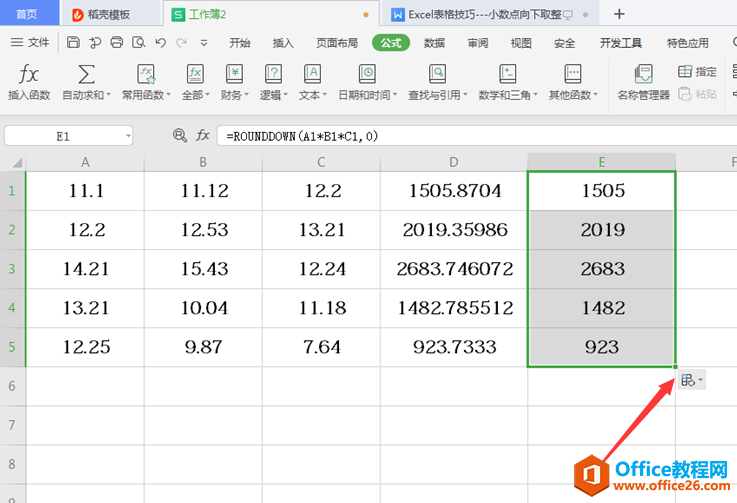Open the Math and Trig functions icon
Viewport: 737px width, 503px height.
(x=508, y=74)
